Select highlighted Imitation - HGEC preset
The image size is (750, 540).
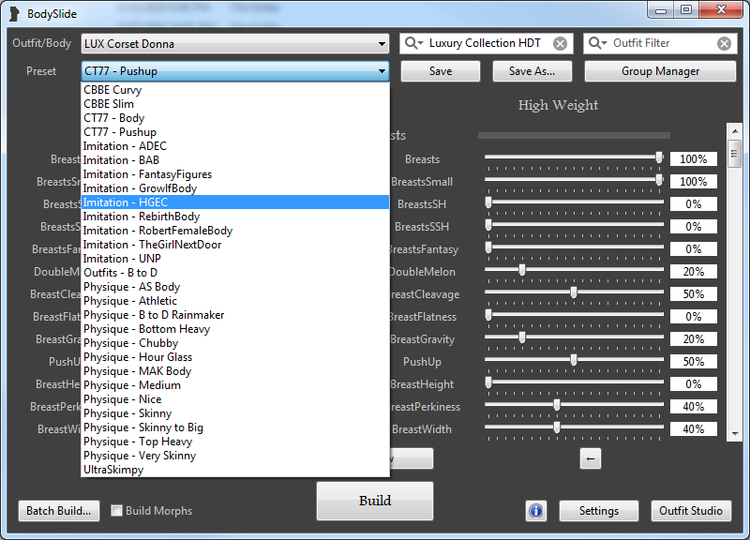235,202
